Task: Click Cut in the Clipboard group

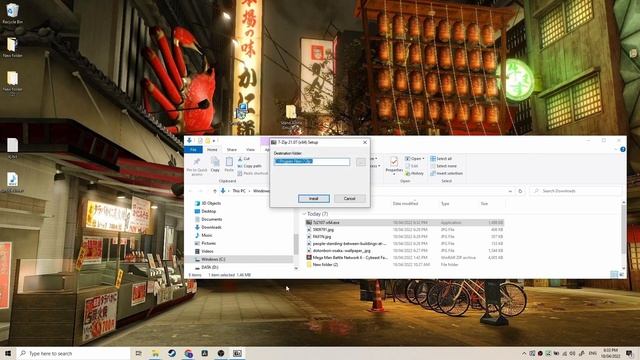Action: pyautogui.click(x=244, y=159)
